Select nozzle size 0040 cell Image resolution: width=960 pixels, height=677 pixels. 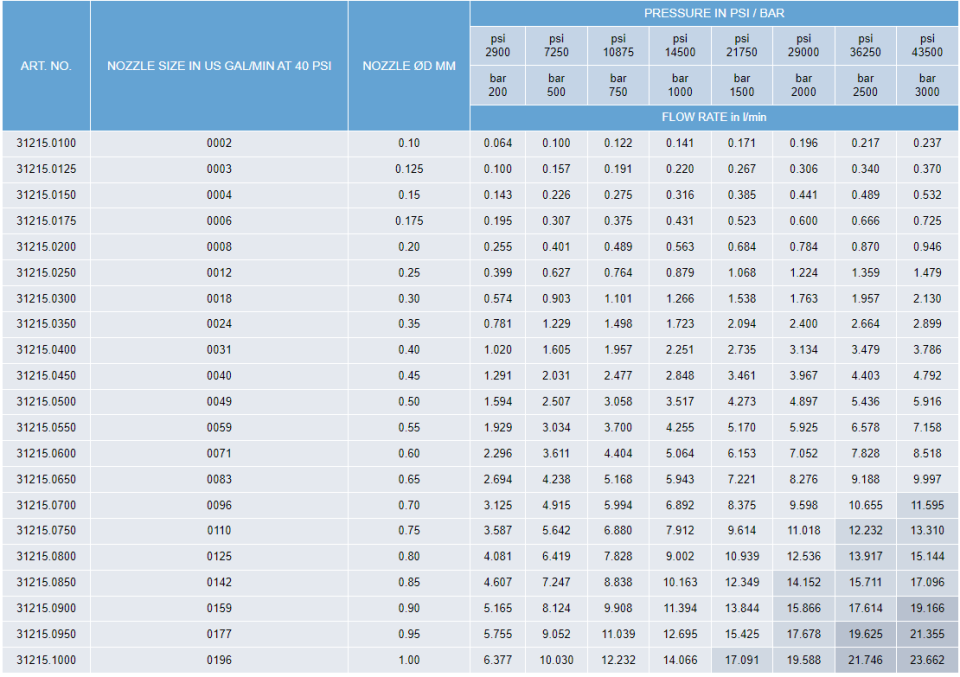[219, 376]
